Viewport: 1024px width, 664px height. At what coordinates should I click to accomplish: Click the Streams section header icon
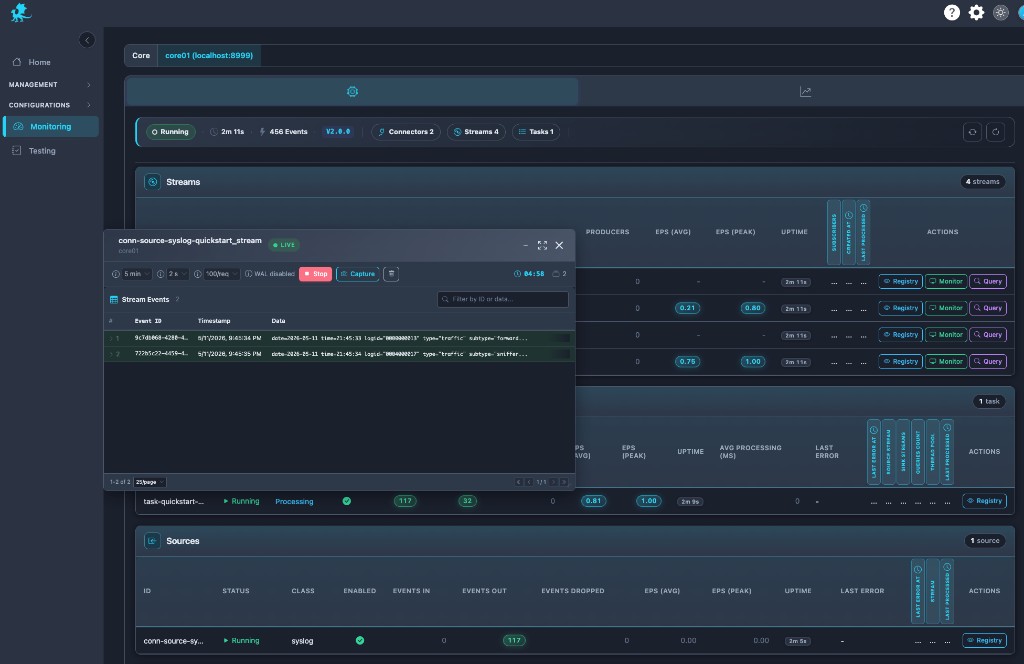[152, 182]
